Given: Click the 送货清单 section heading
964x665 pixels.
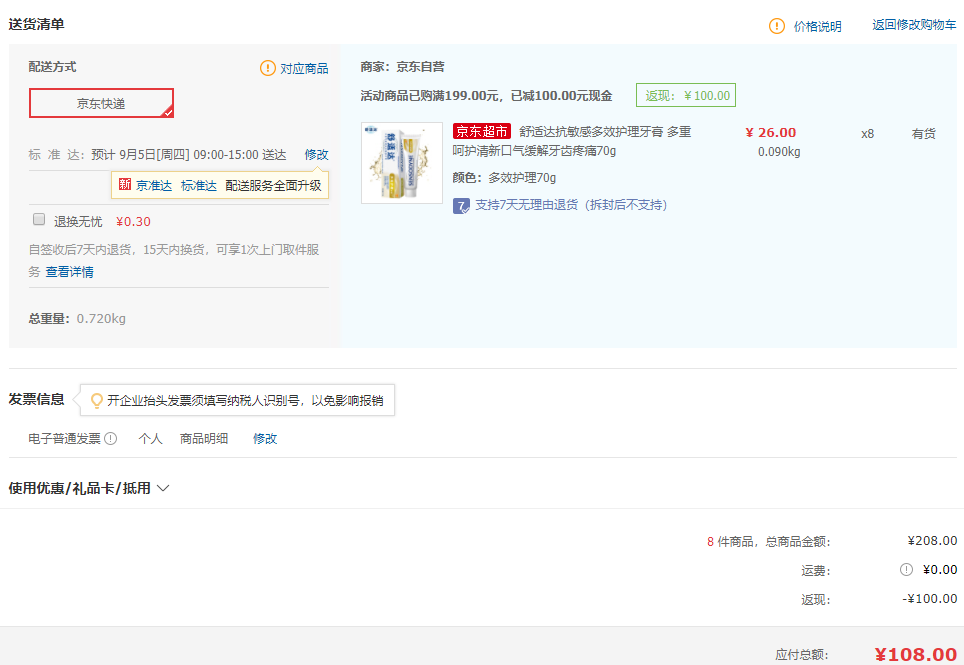Looking at the screenshot, I should 36,24.
